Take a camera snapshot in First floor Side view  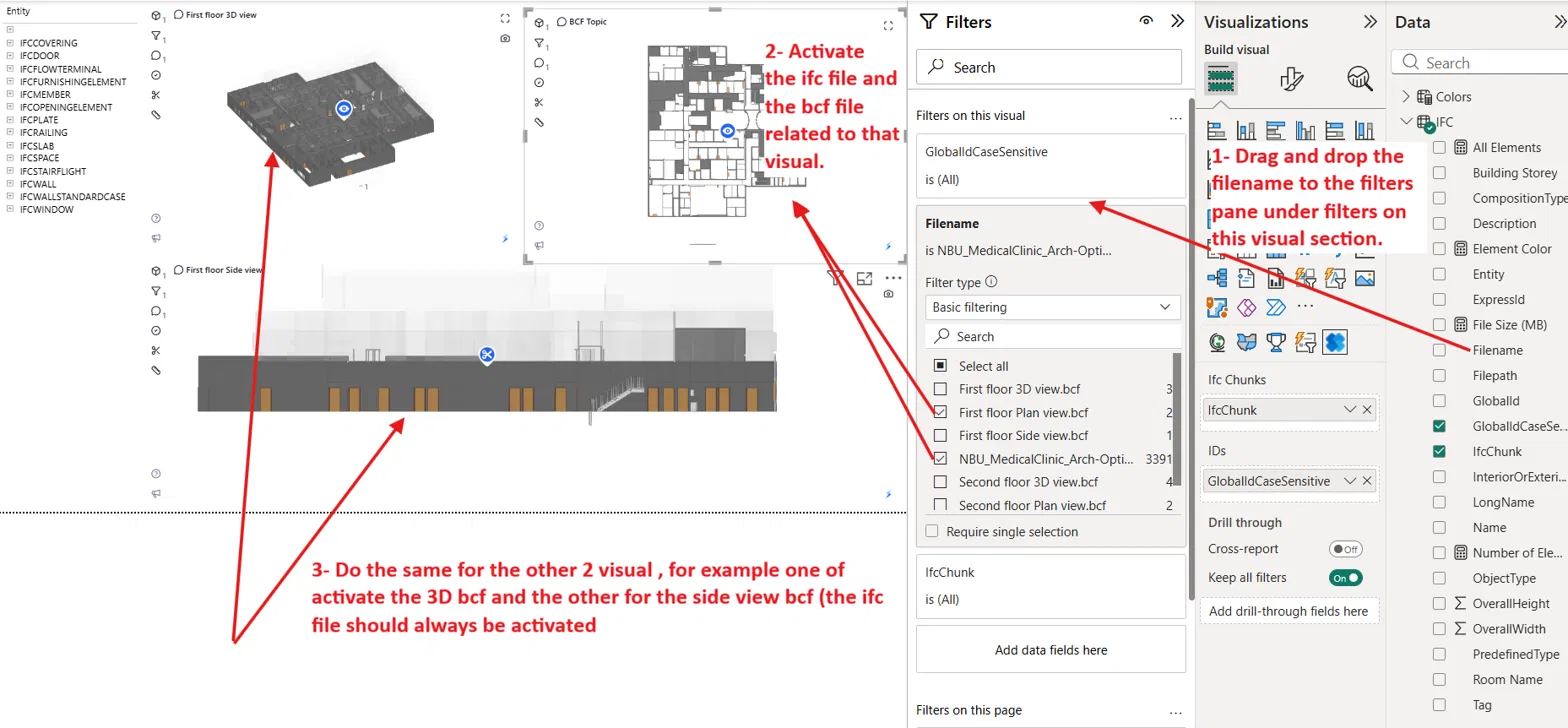click(x=888, y=294)
